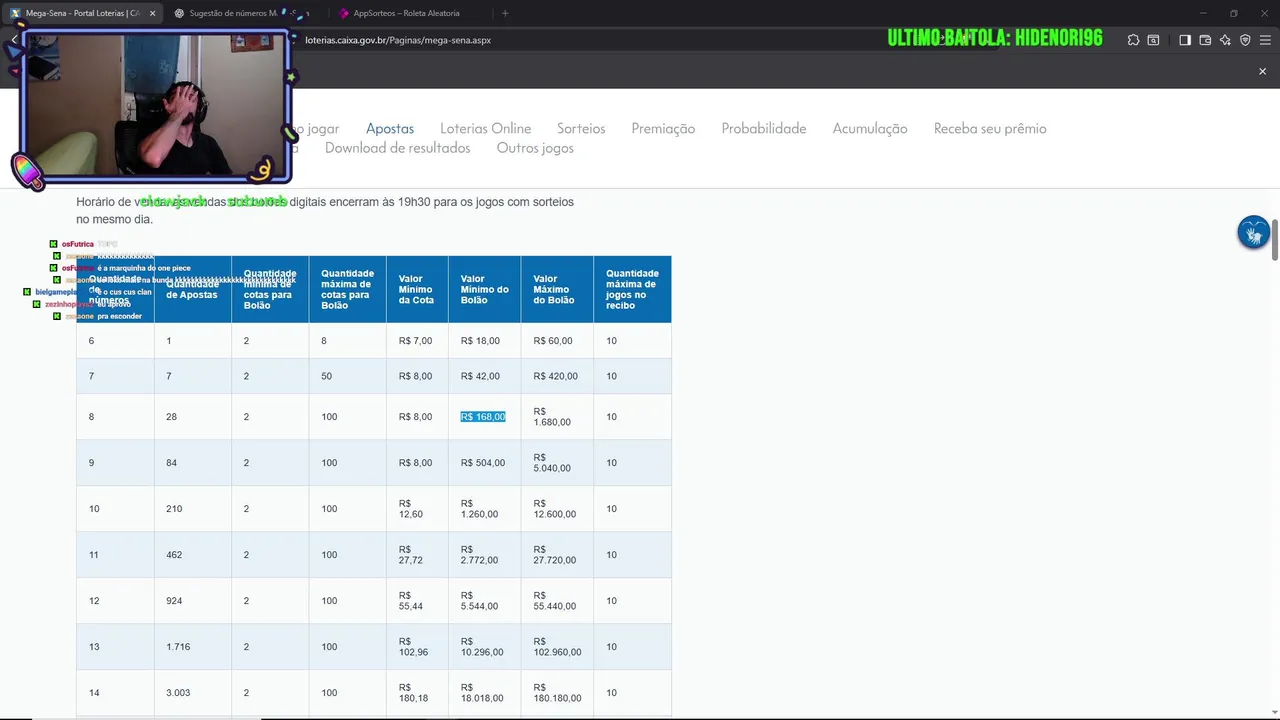This screenshot has height=720, width=1280.
Task: Open the browser hamburger menu
Action: [1265, 40]
